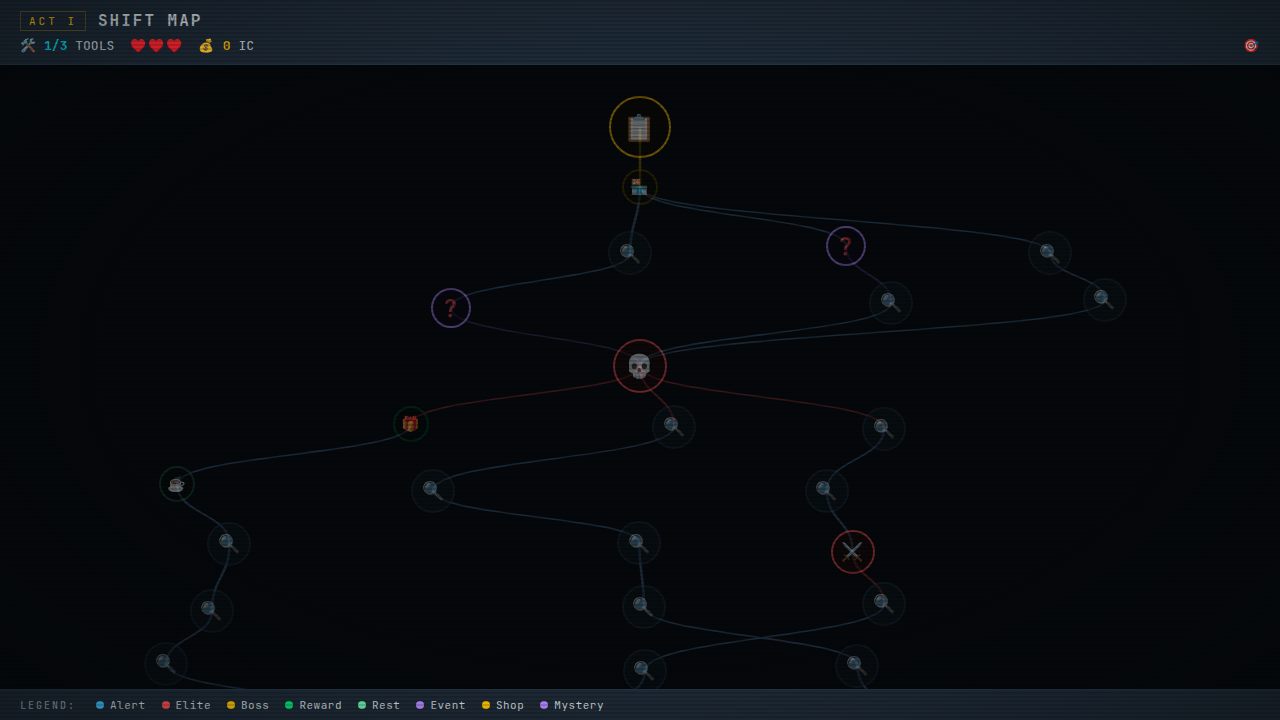Open the shop node below the boss
The image size is (1280, 720).
coord(640,187)
